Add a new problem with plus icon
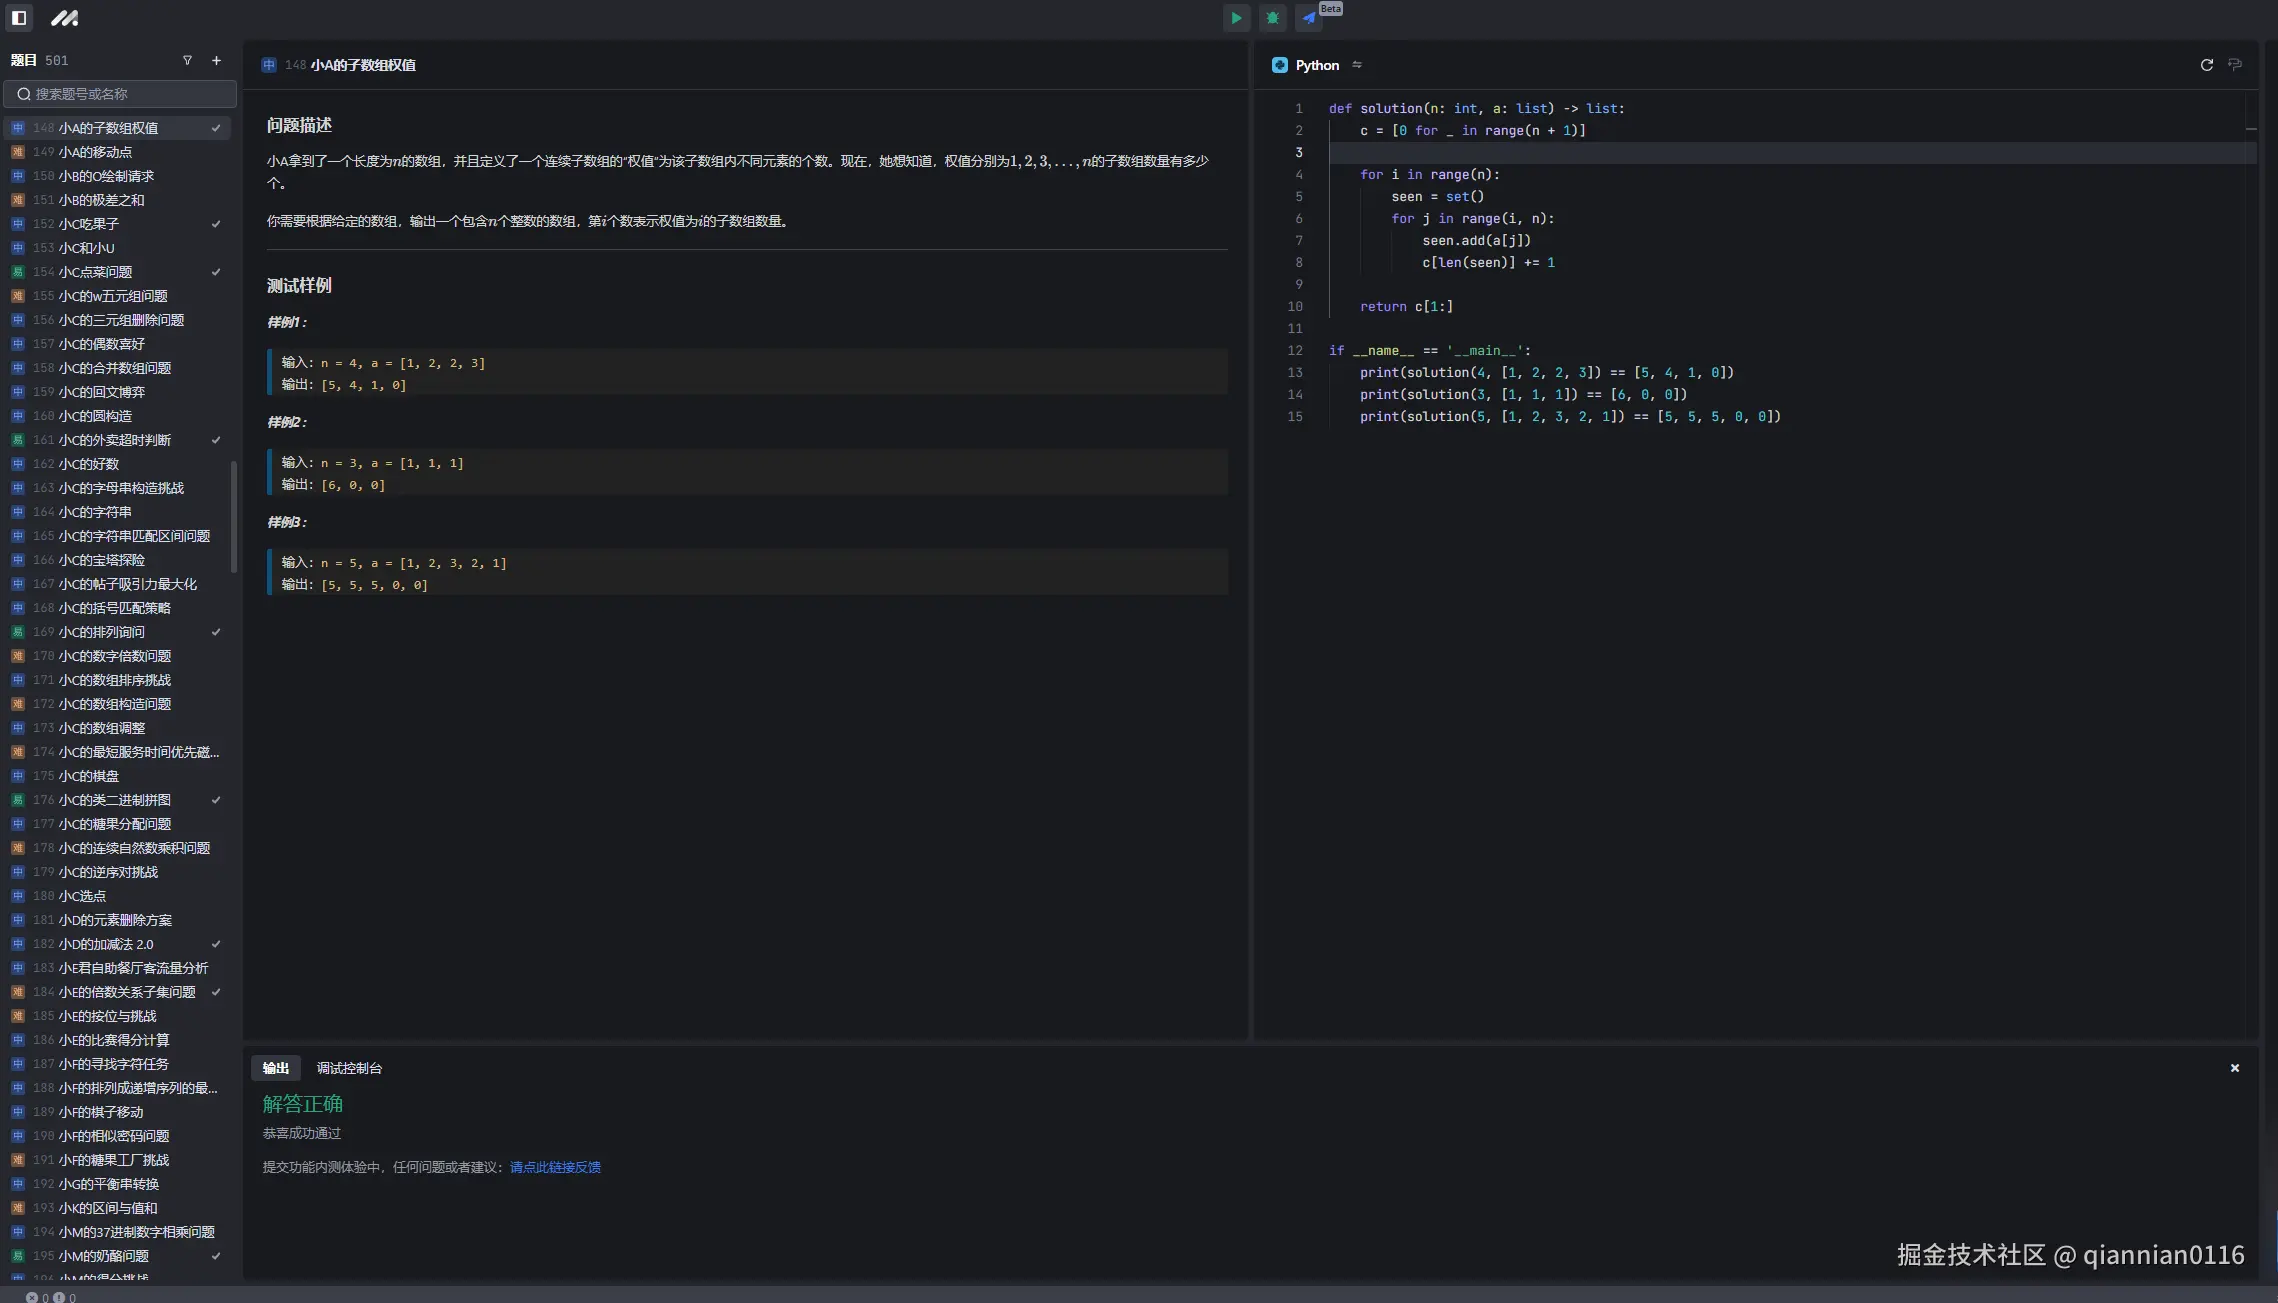 (x=216, y=60)
